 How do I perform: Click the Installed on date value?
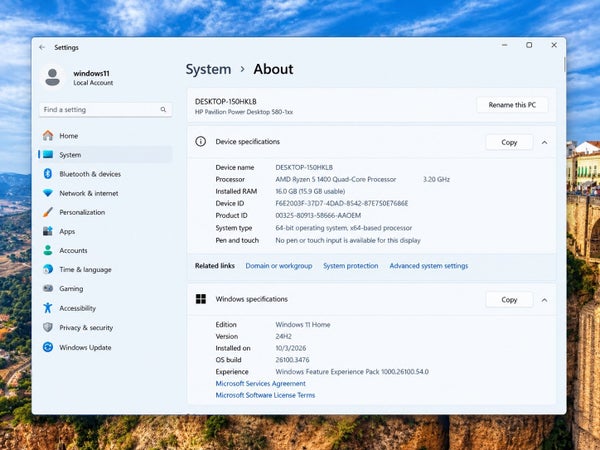pos(291,348)
